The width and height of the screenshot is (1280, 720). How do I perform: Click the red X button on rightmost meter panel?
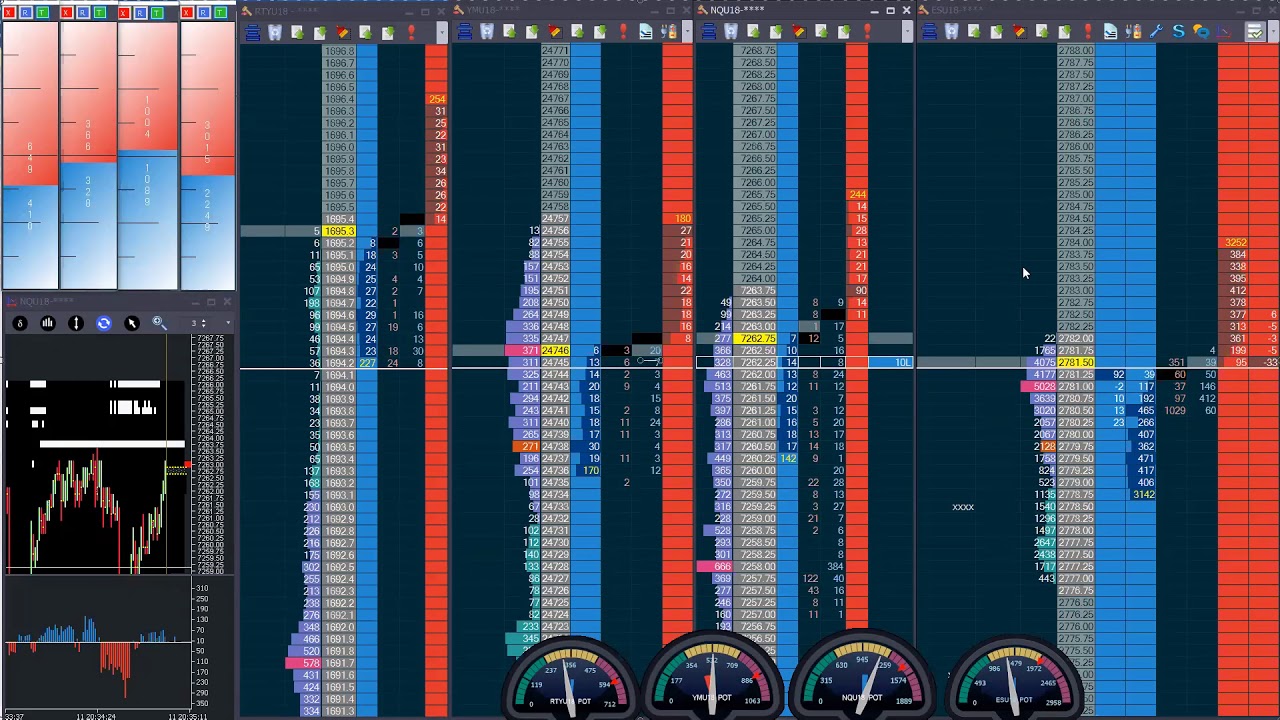187,12
